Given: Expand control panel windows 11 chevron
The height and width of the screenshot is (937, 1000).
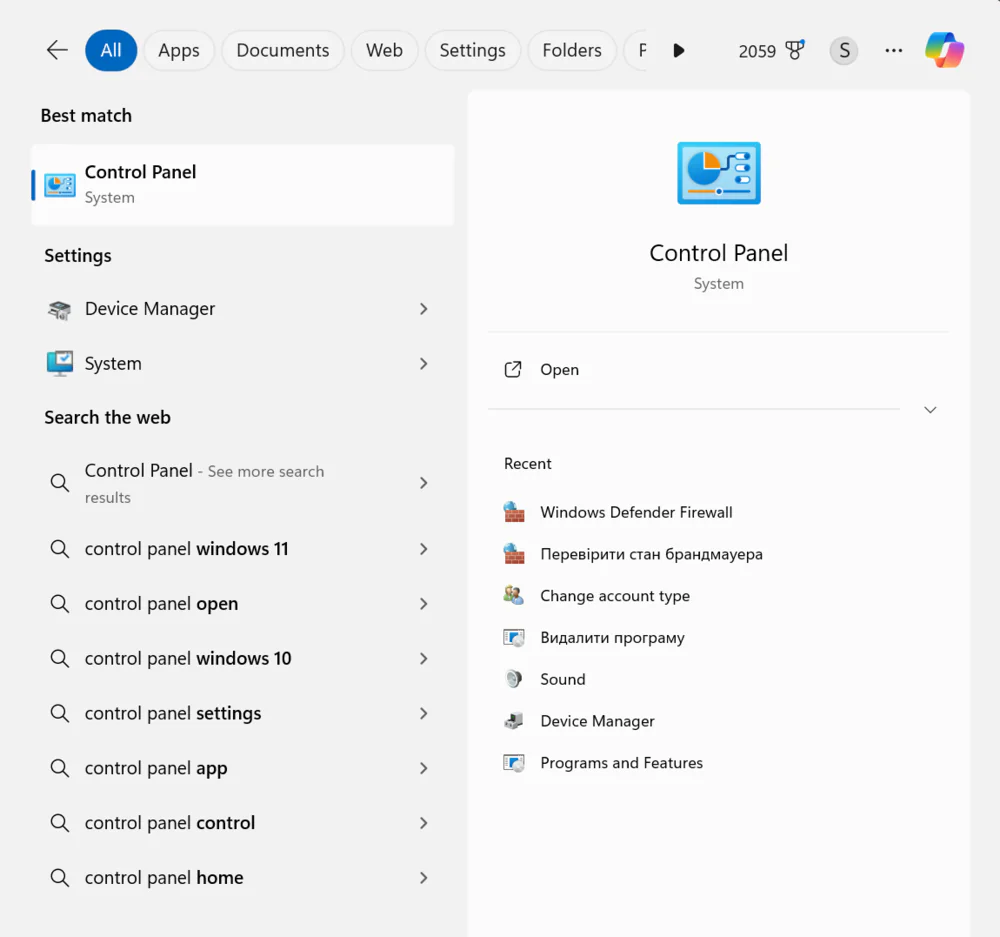Looking at the screenshot, I should [423, 549].
